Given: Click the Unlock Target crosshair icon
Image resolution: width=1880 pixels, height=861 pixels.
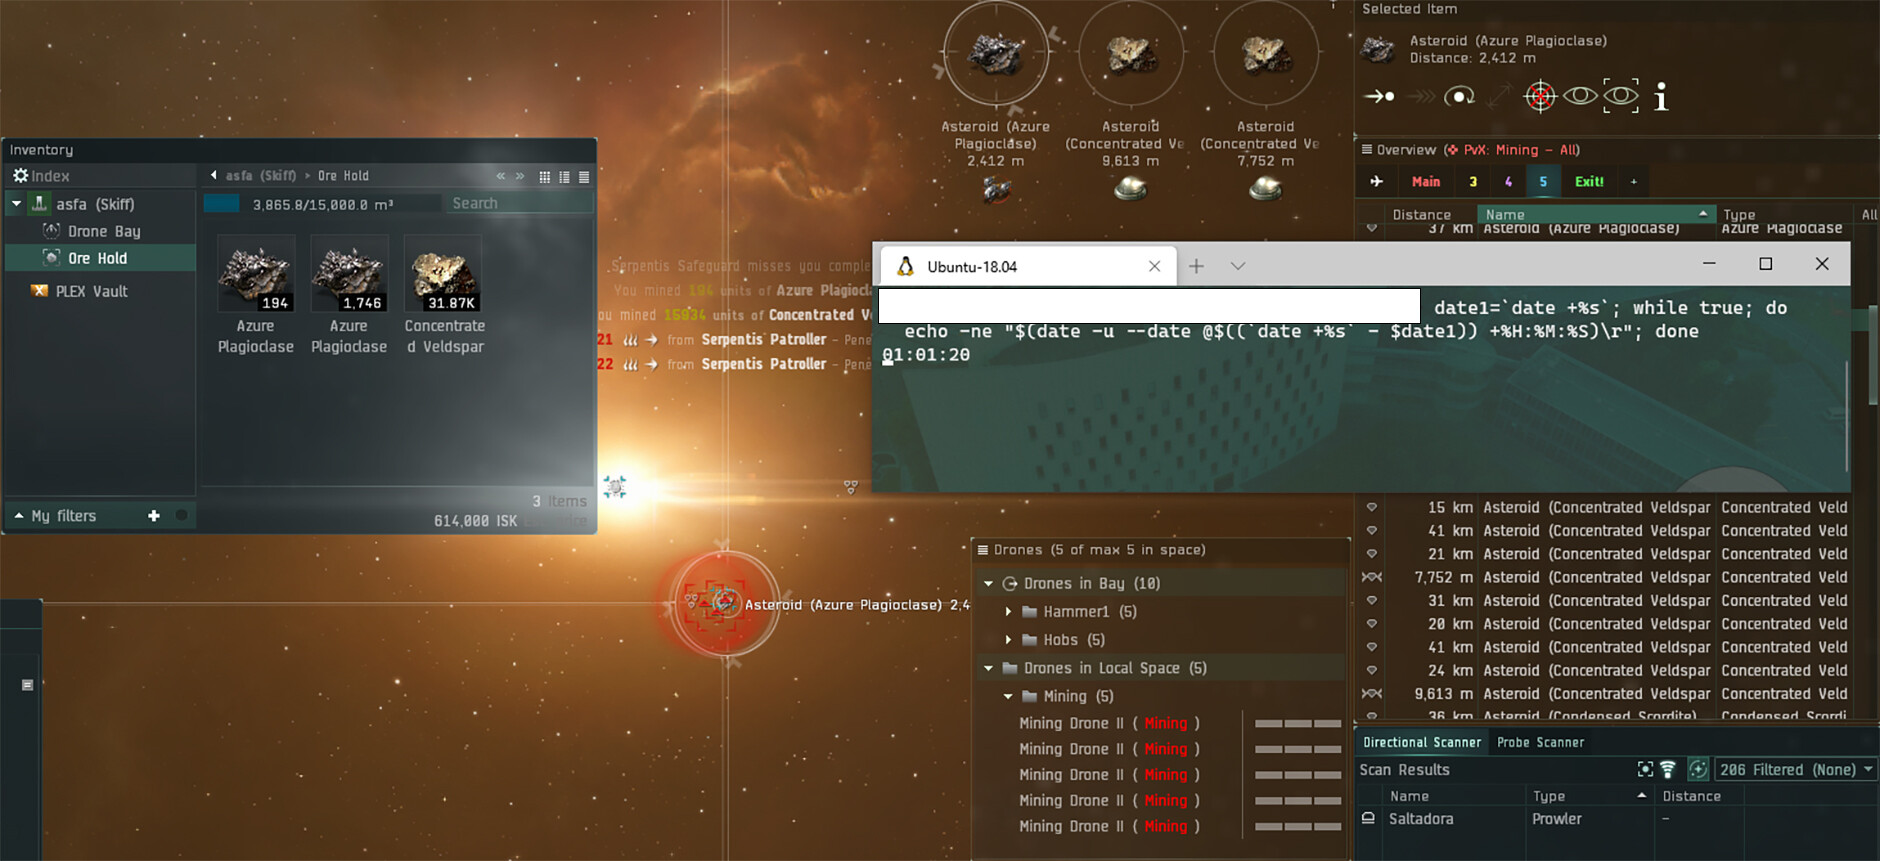Looking at the screenshot, I should (1540, 96).
